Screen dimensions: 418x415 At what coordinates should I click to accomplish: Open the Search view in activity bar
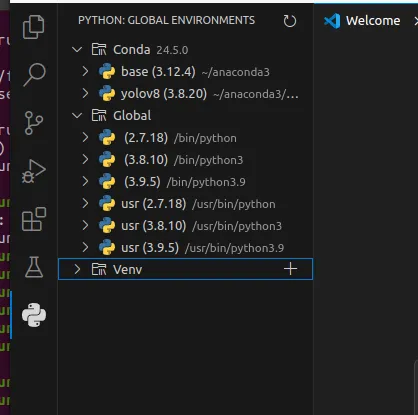[34, 75]
